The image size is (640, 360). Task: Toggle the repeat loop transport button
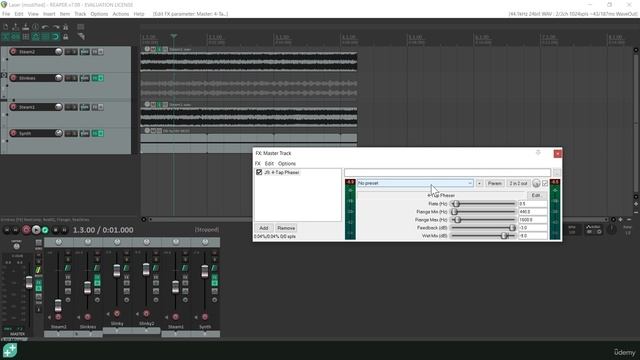tap(45, 230)
